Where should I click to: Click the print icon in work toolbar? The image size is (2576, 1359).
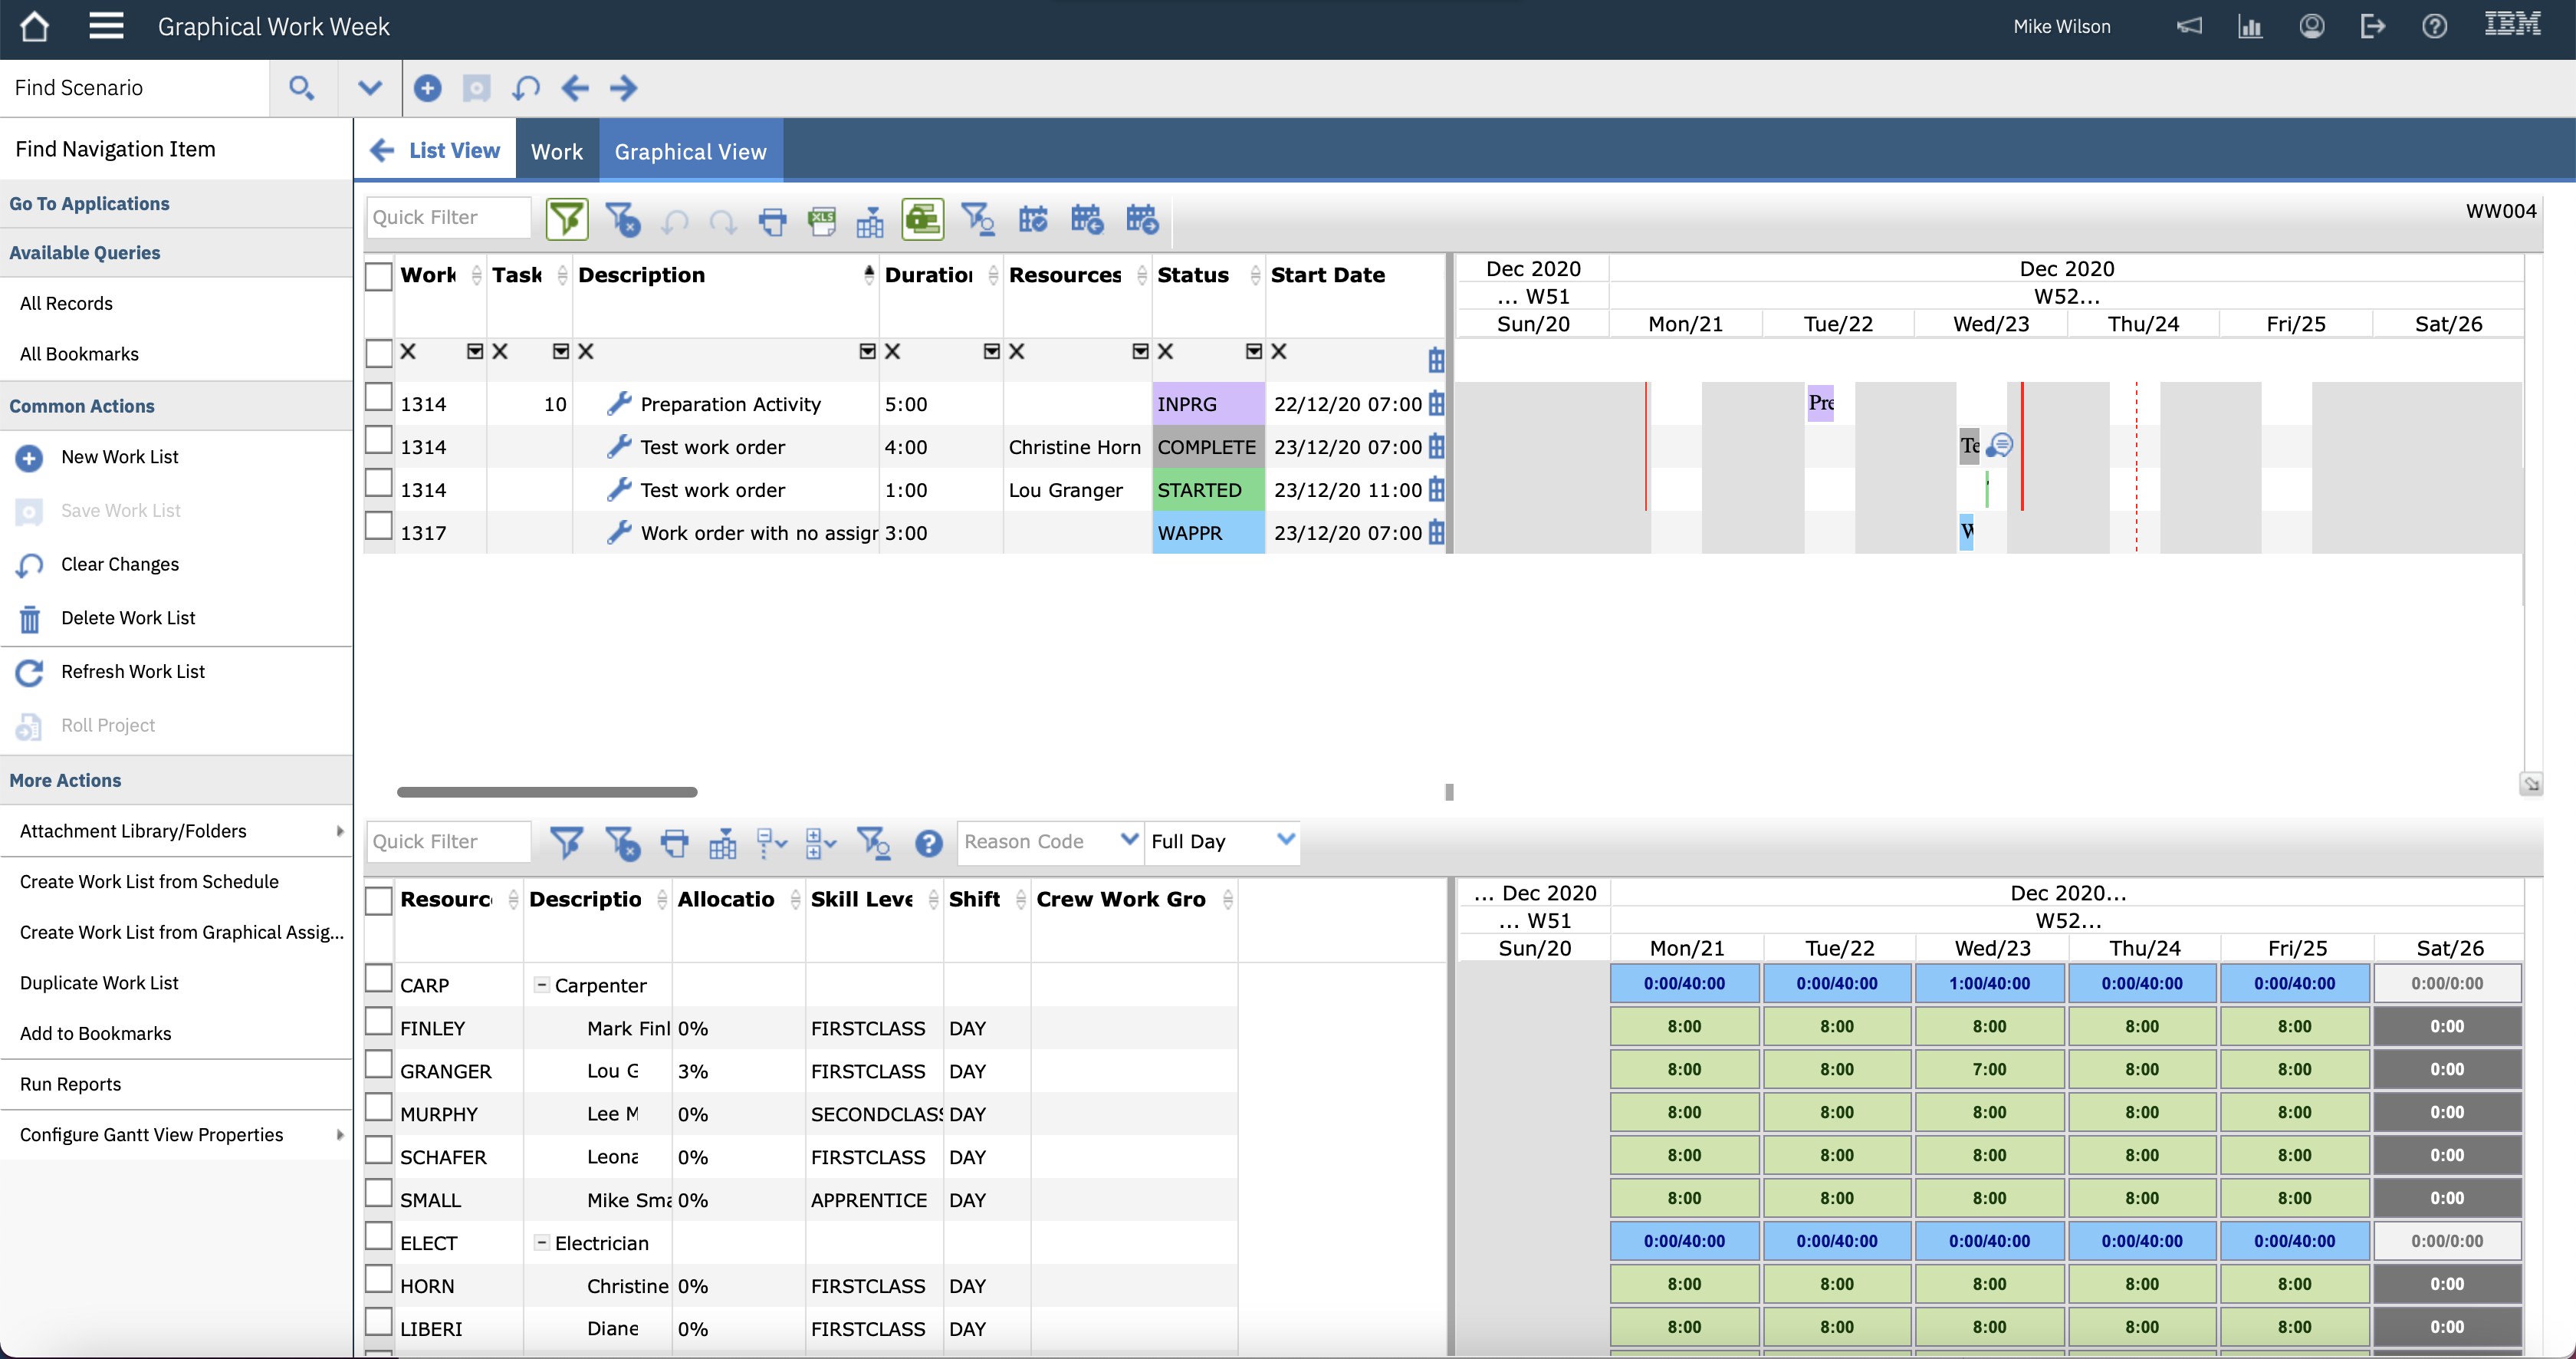(x=772, y=220)
